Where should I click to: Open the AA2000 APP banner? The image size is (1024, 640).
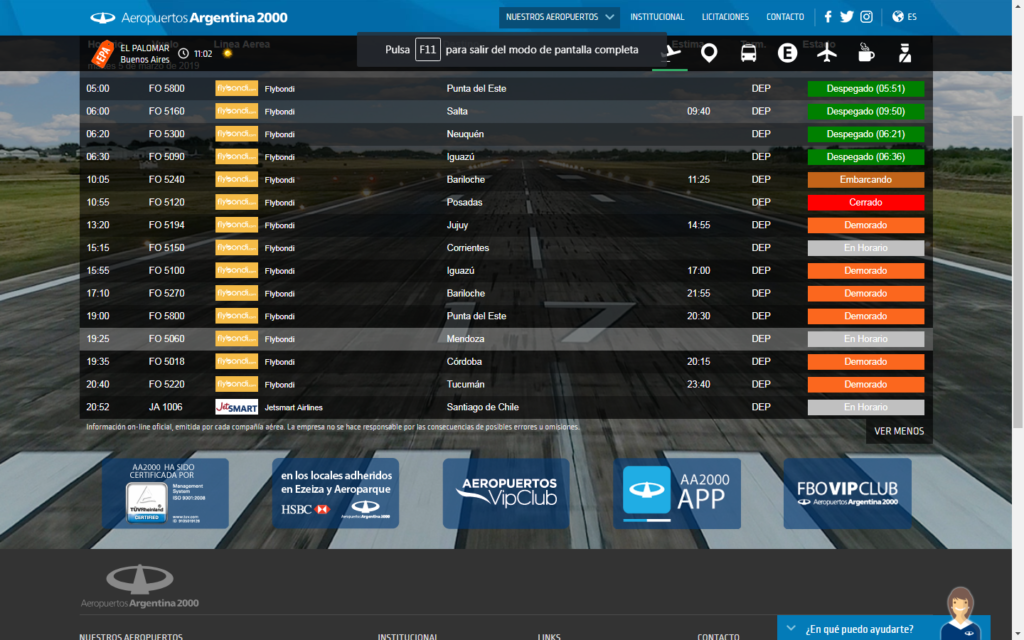(x=677, y=493)
